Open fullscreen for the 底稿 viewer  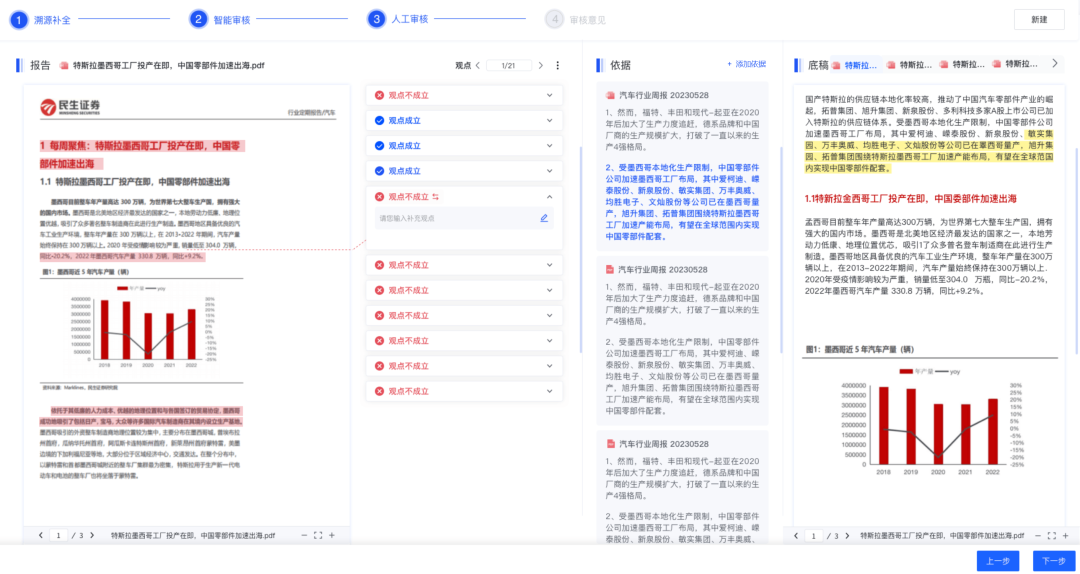pyautogui.click(x=1052, y=535)
